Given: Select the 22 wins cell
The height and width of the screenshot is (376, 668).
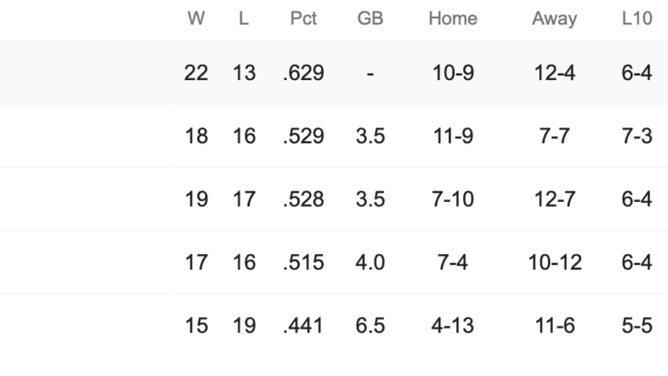Looking at the screenshot, I should (x=196, y=73).
